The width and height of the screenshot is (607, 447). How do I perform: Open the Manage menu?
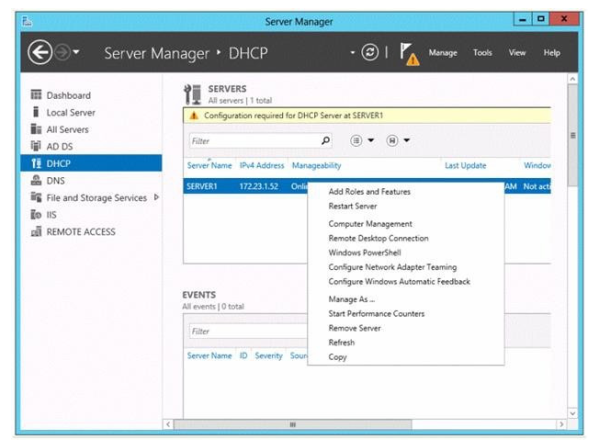click(443, 53)
